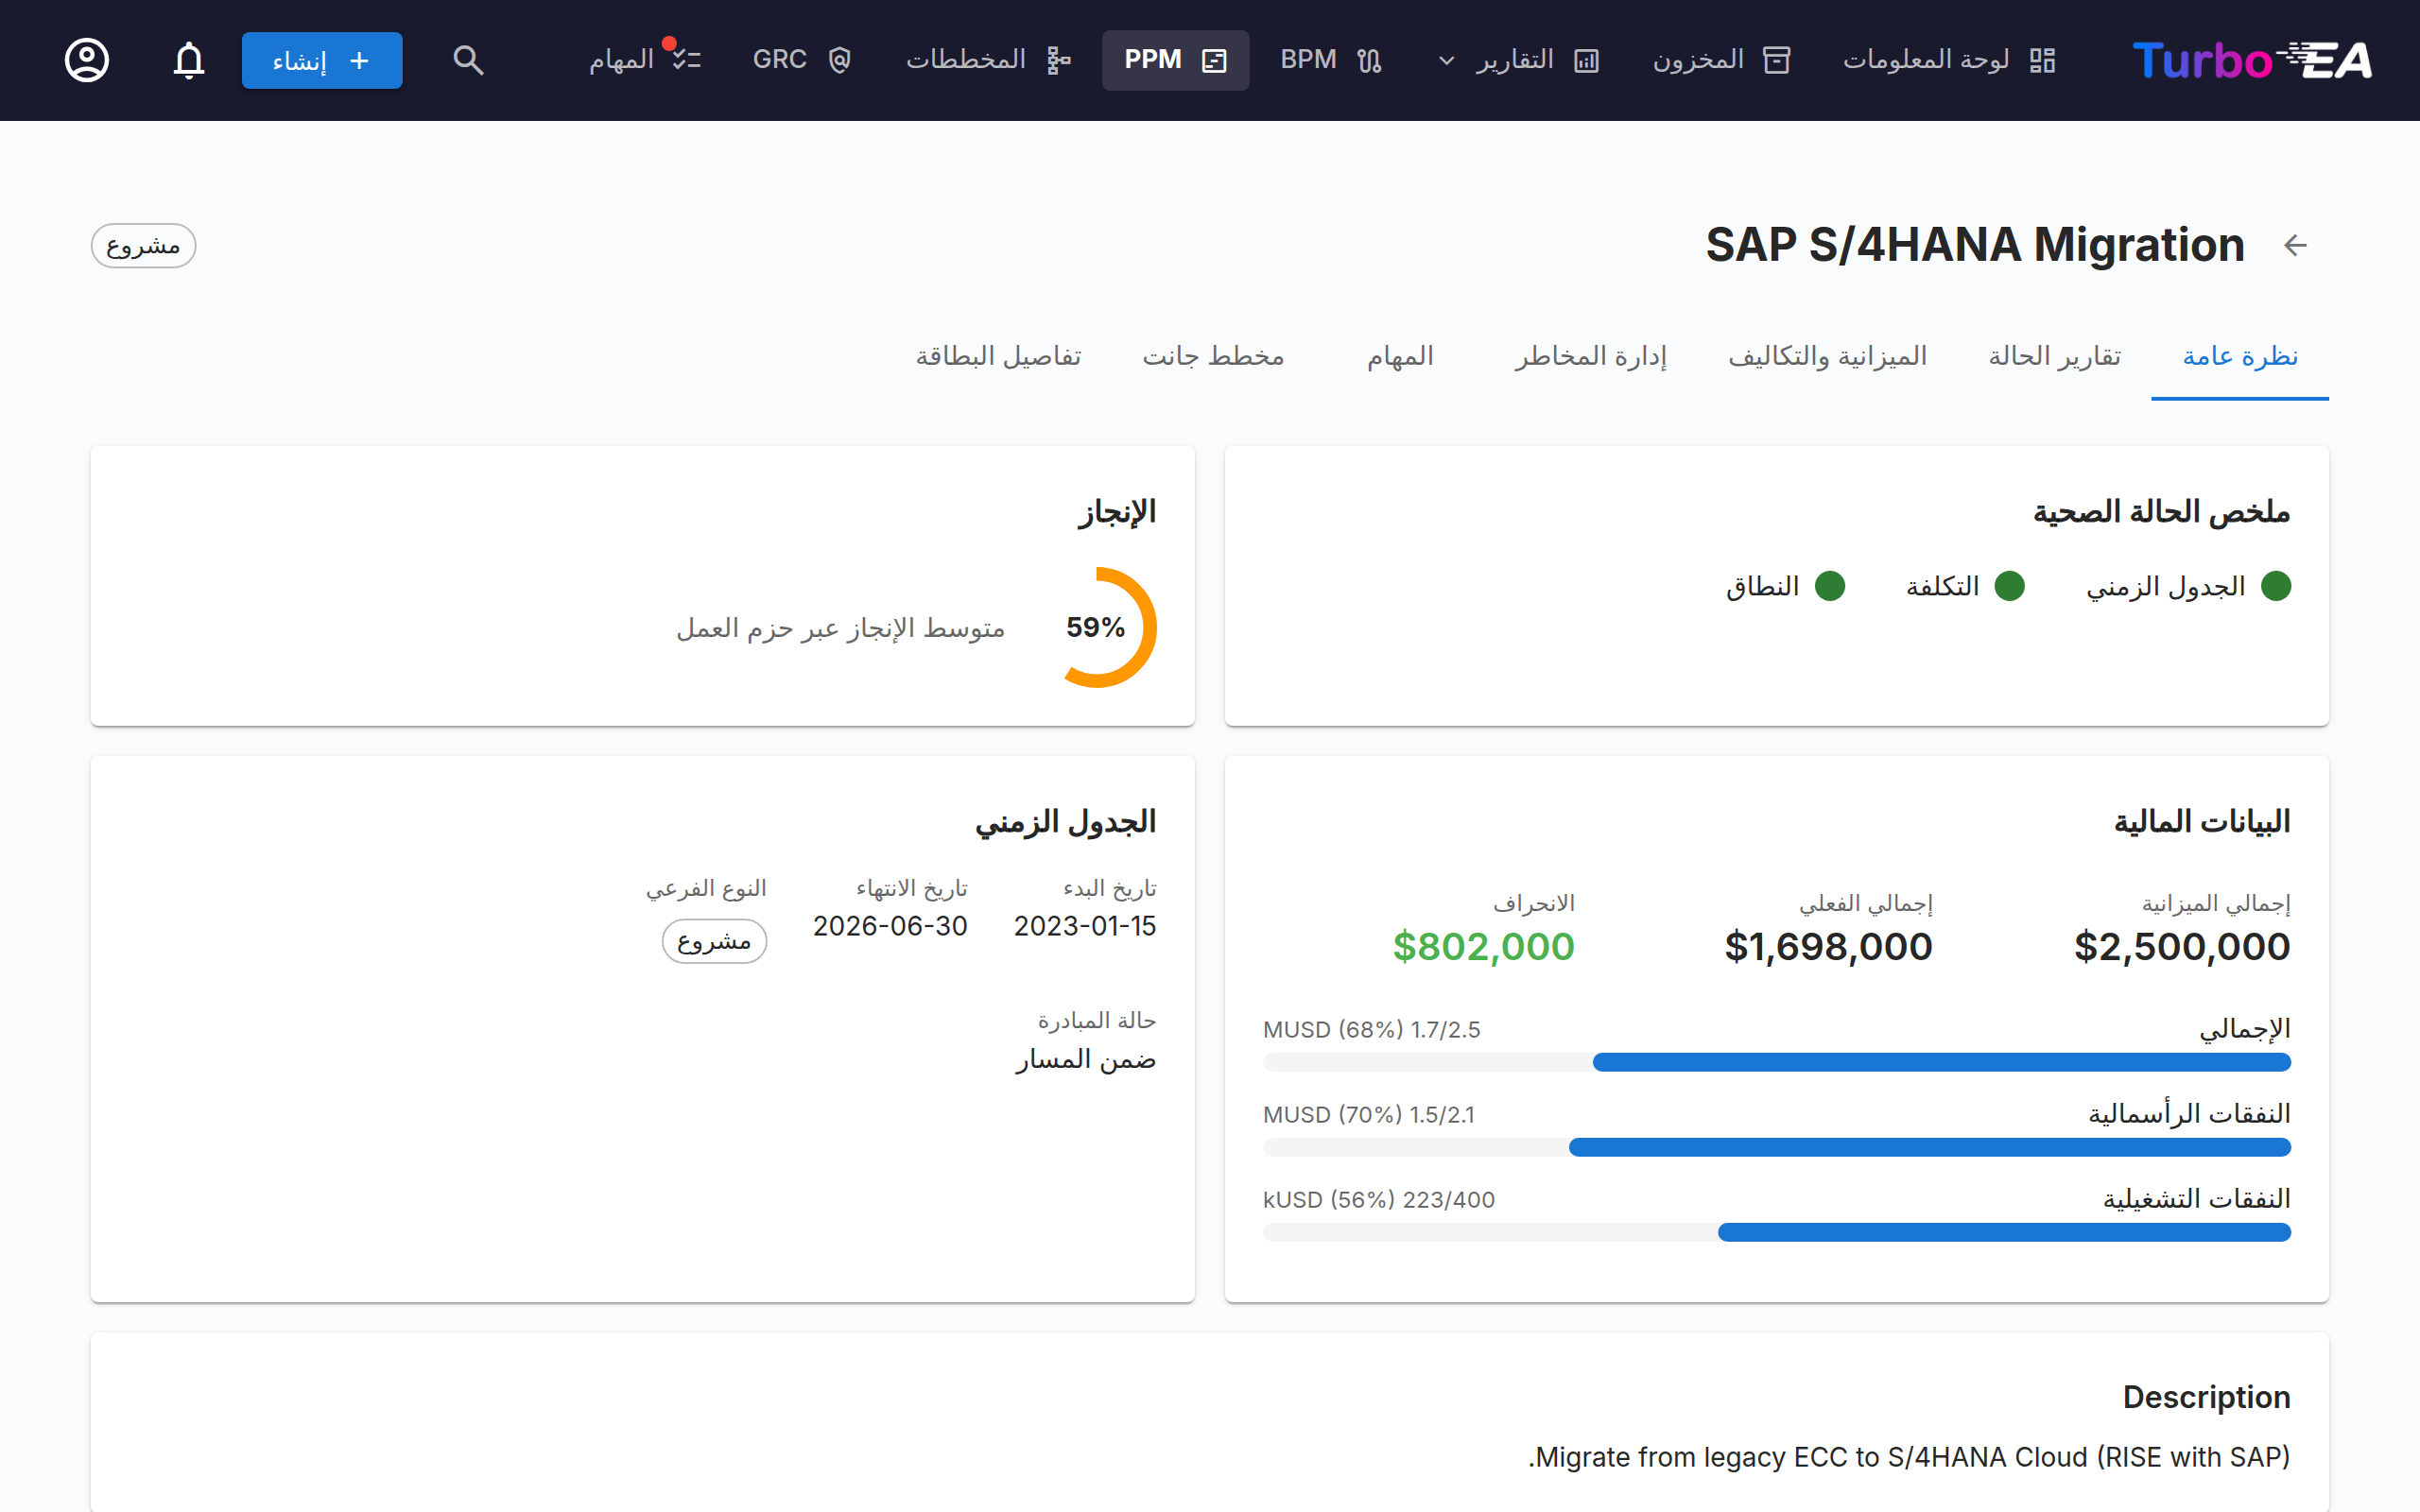Click the diagrams hierarchy icon
Screen dimensions: 2420x1512
1058,60
